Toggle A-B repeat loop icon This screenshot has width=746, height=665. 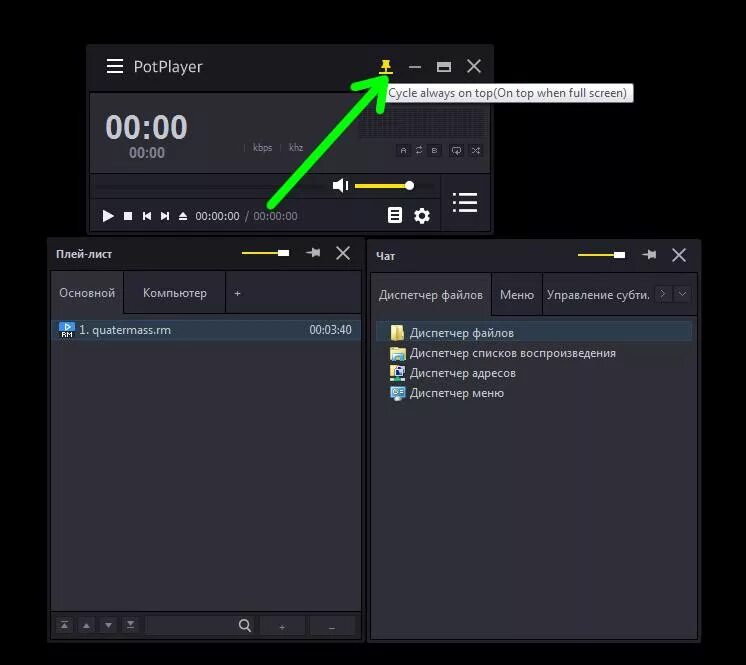[x=419, y=151]
